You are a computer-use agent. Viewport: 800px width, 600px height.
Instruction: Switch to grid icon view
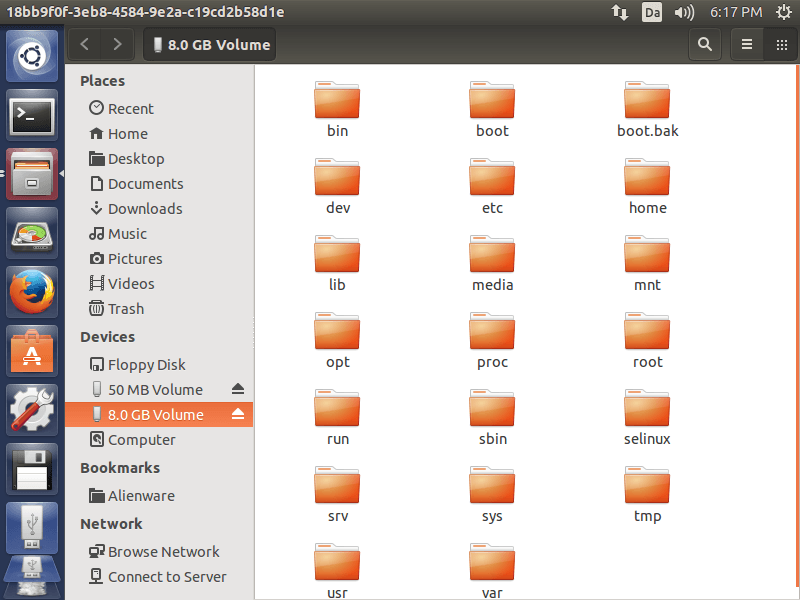781,44
